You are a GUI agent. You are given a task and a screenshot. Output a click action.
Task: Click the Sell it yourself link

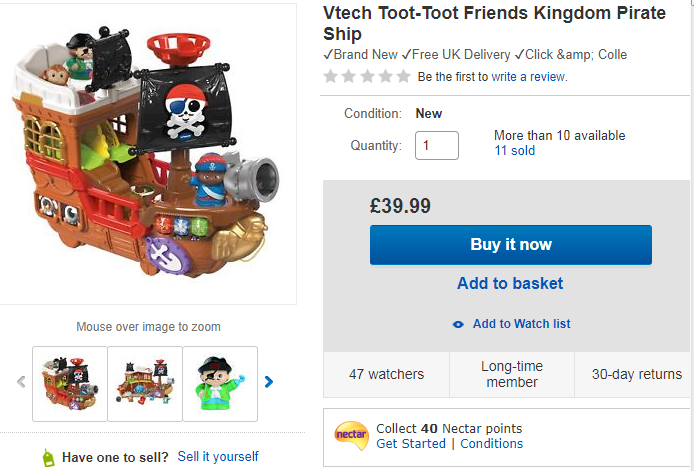click(218, 456)
